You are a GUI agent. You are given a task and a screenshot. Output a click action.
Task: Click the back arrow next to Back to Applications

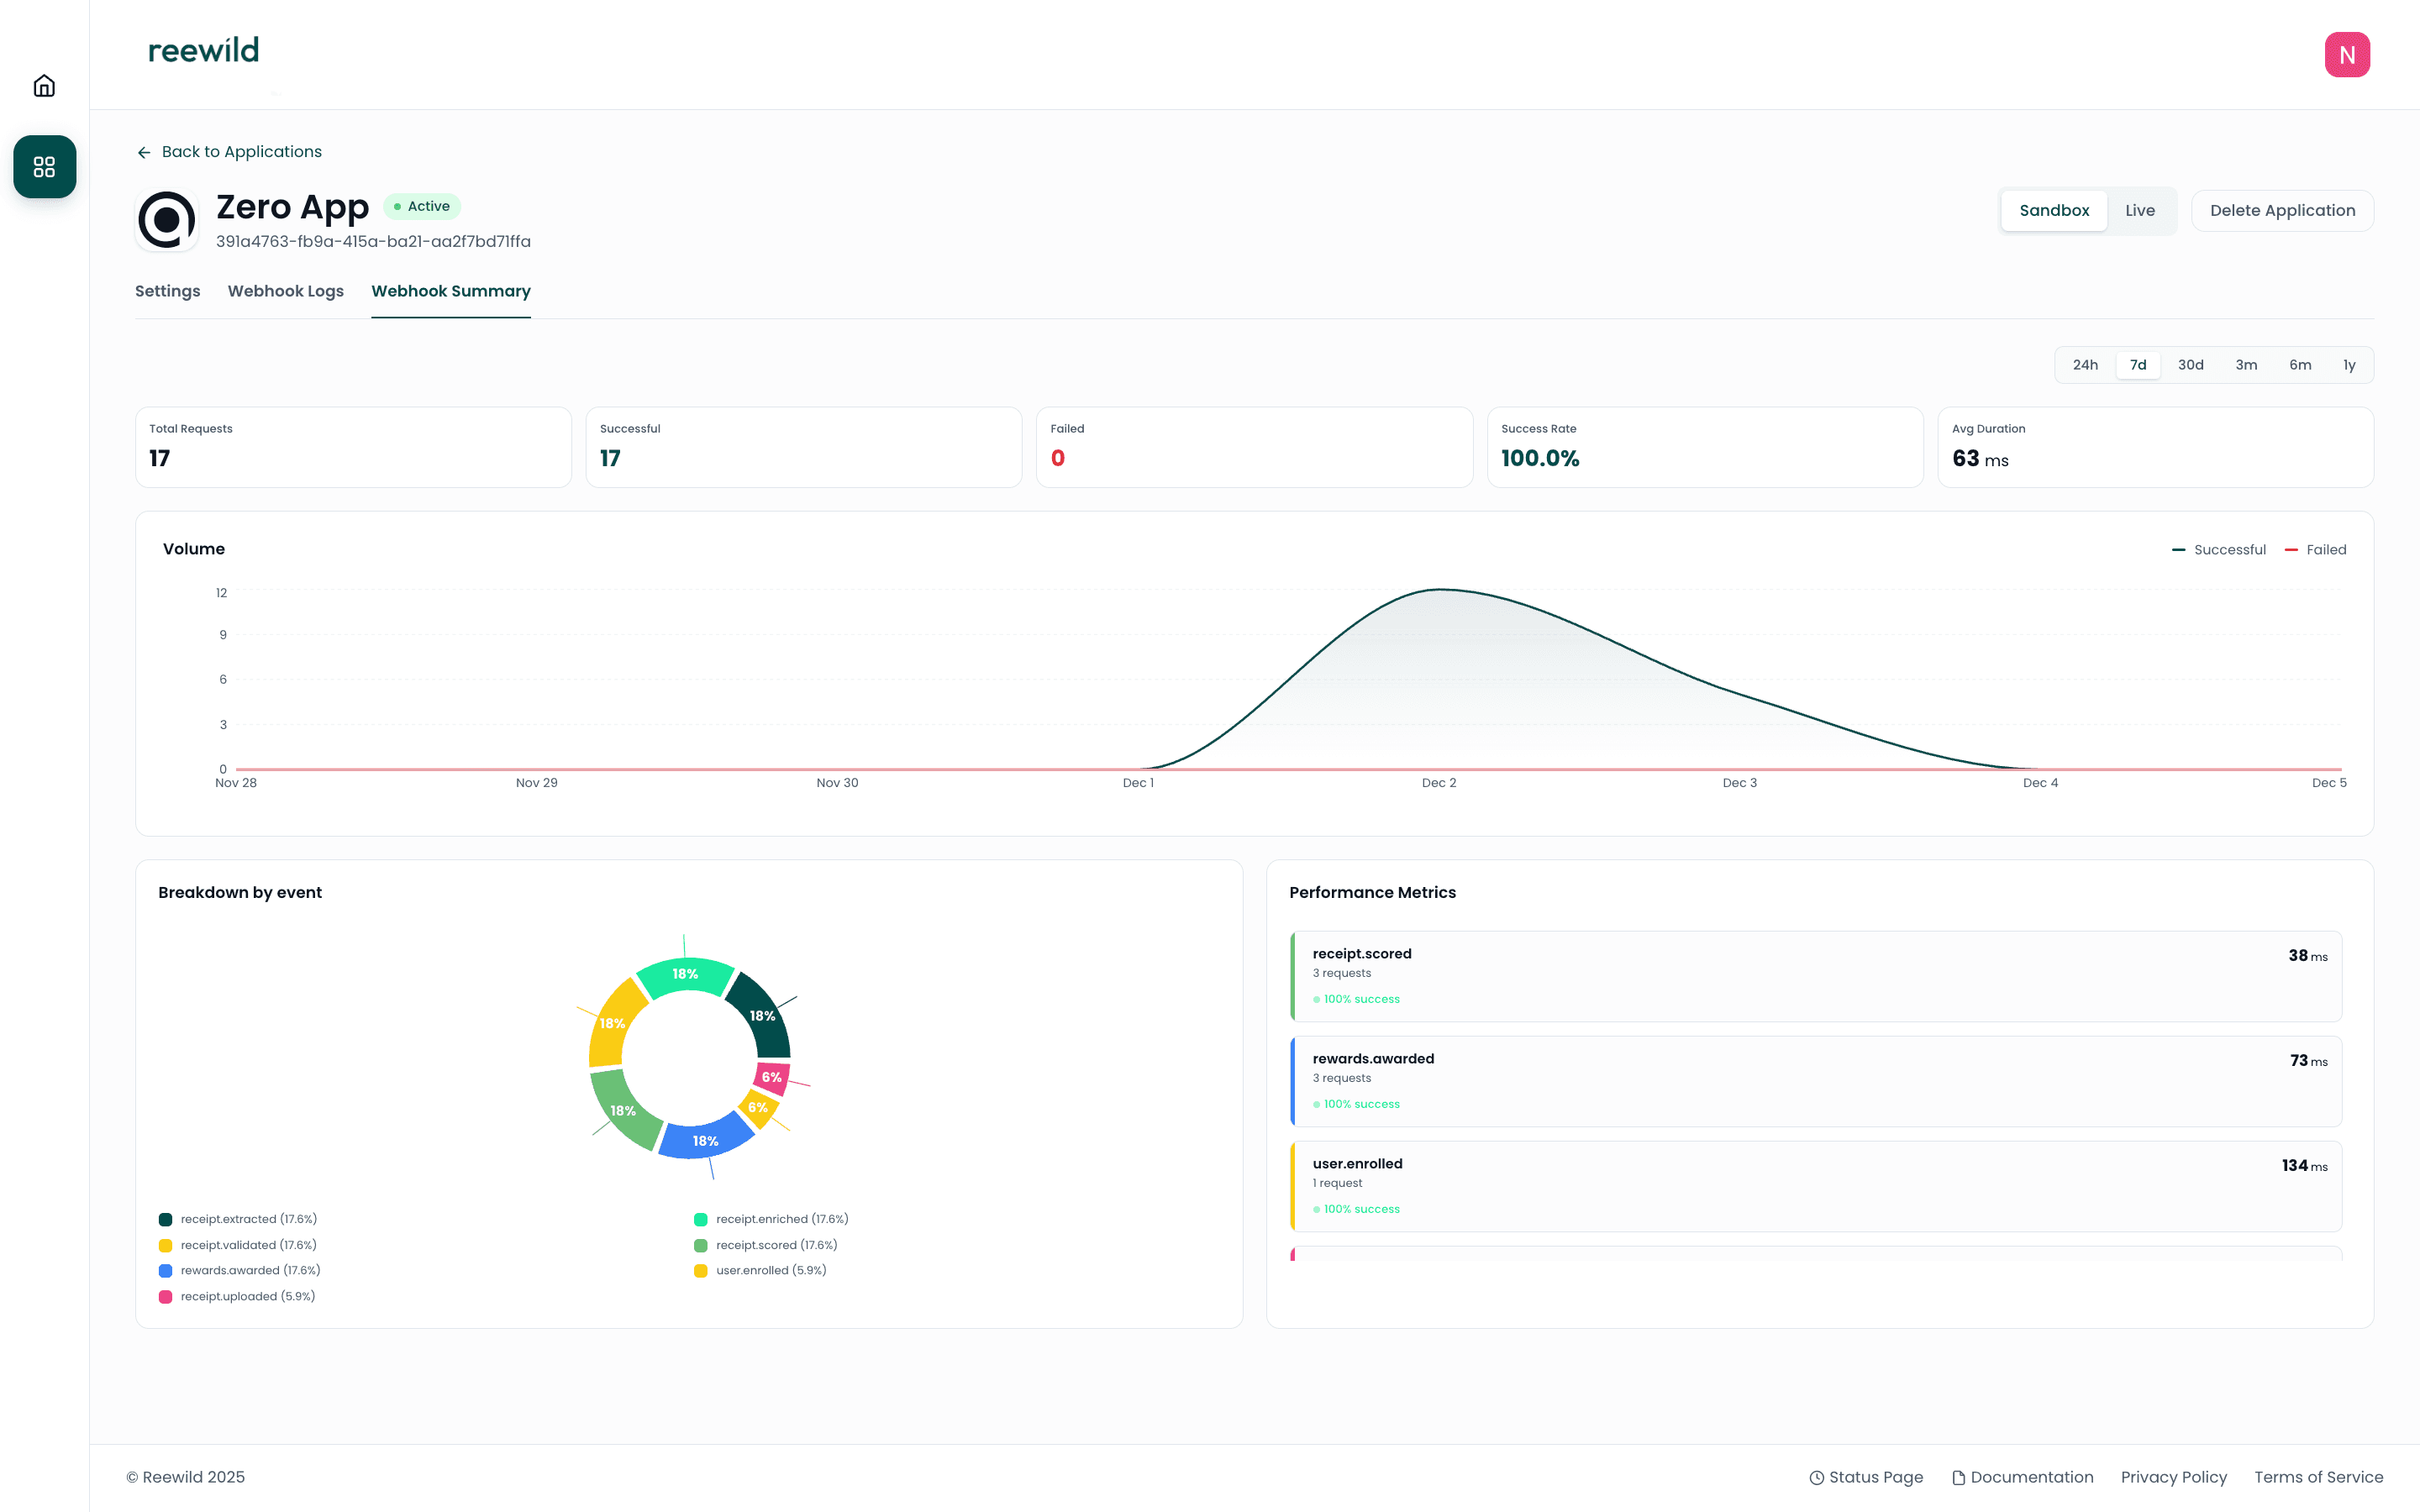click(143, 151)
